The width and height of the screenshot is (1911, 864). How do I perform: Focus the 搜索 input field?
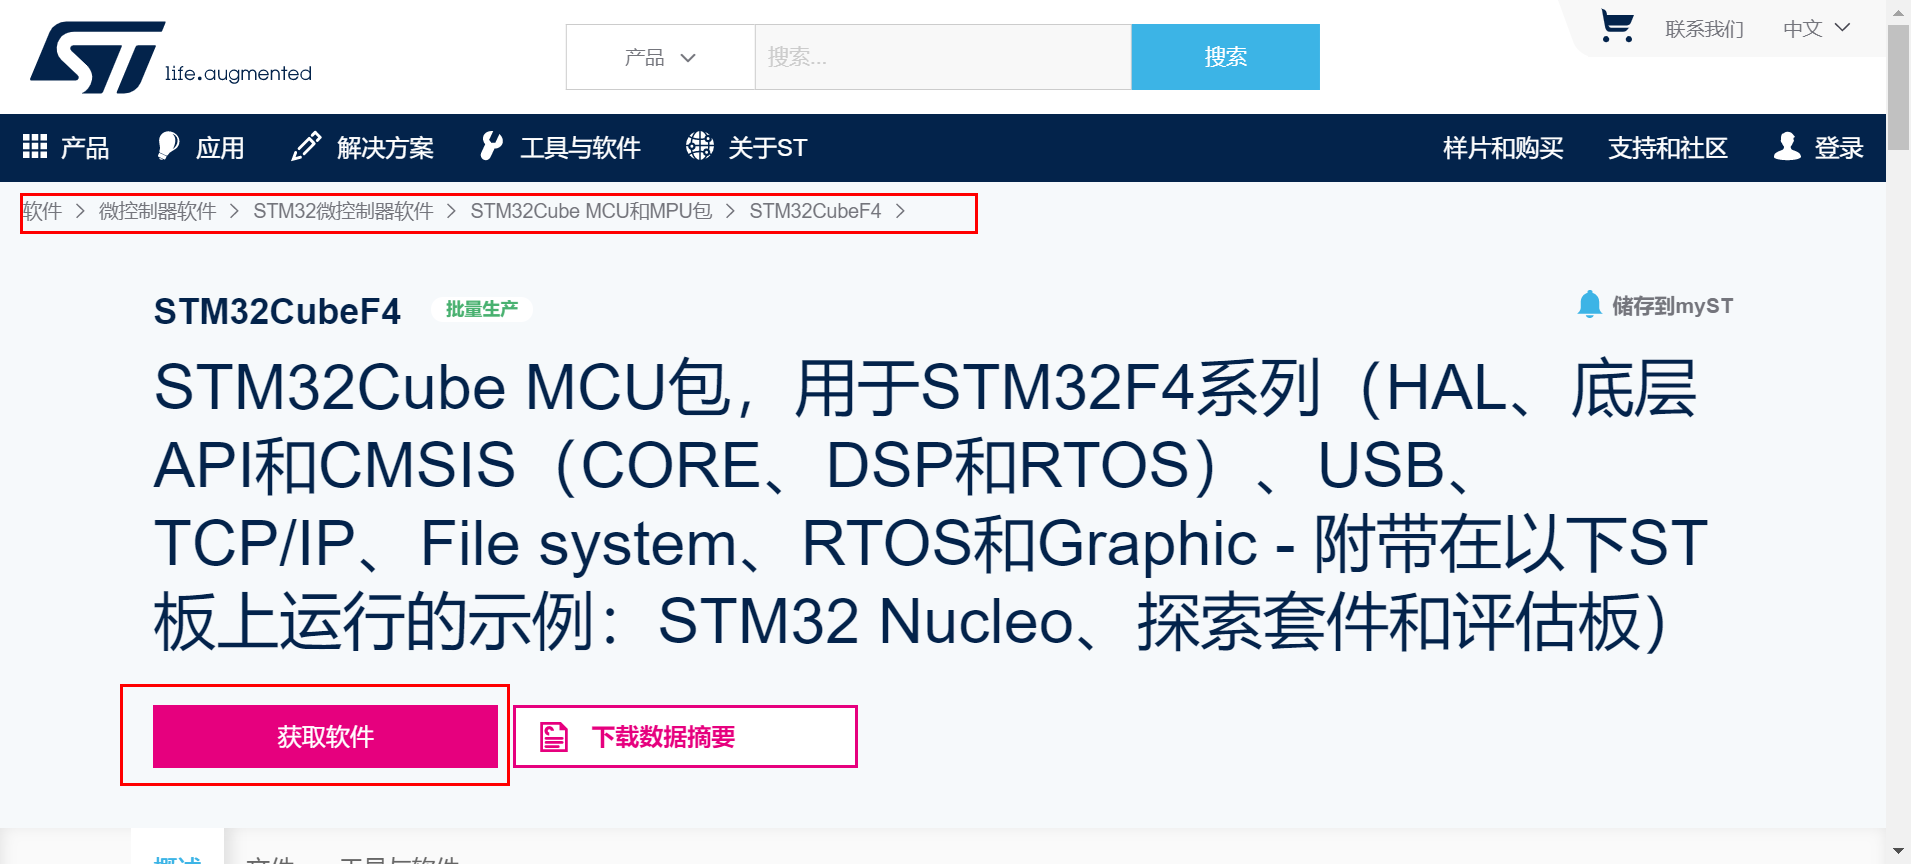[x=943, y=57]
